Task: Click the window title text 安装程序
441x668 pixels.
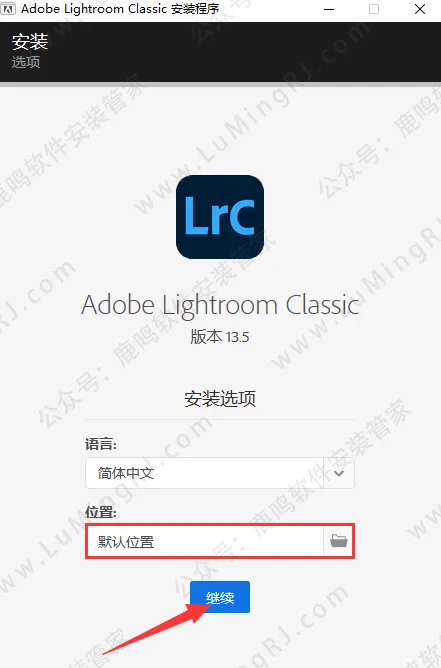Action: coord(195,9)
